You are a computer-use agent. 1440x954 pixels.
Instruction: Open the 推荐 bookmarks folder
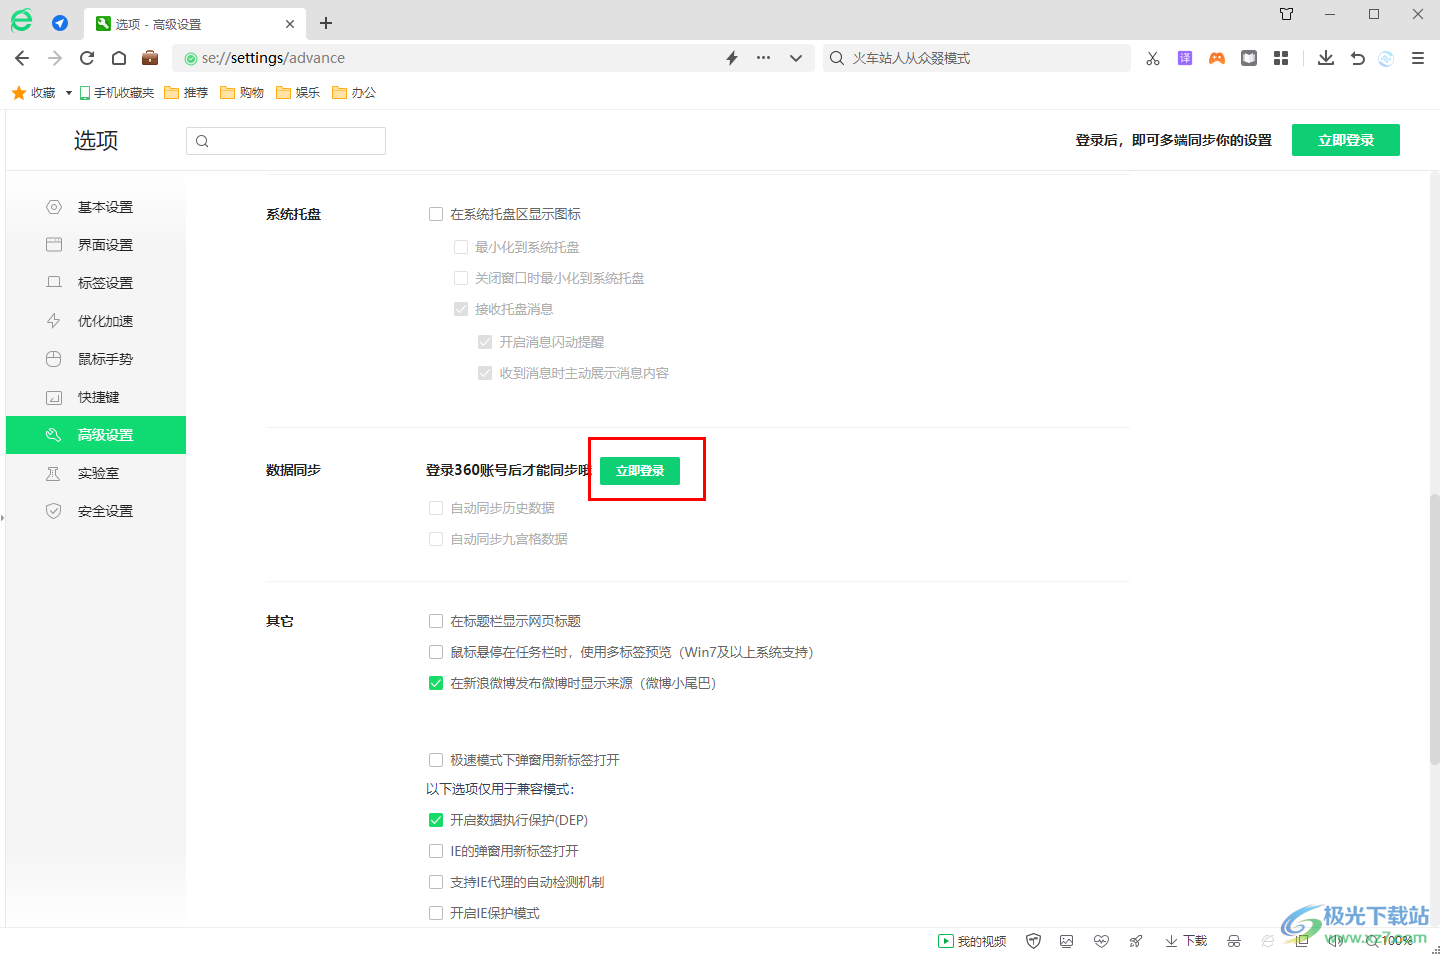pos(187,92)
